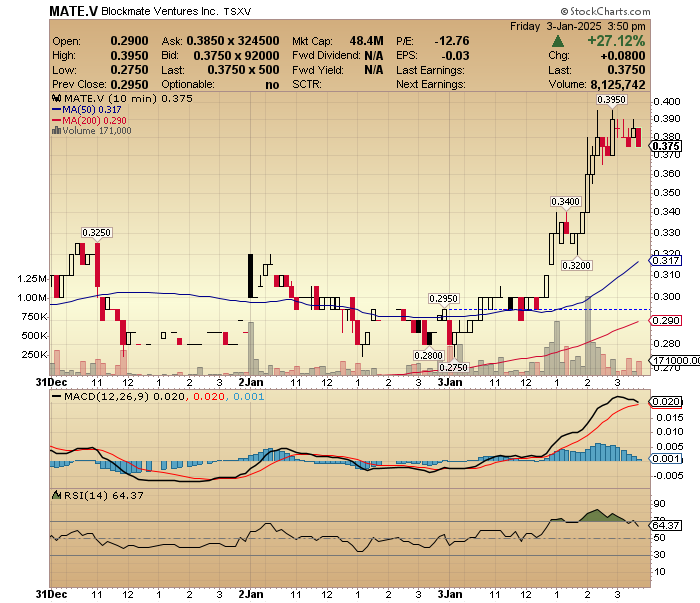This screenshot has height=603, width=700.
Task: Click the 0.3200 price annotation on chart
Action: (576, 265)
